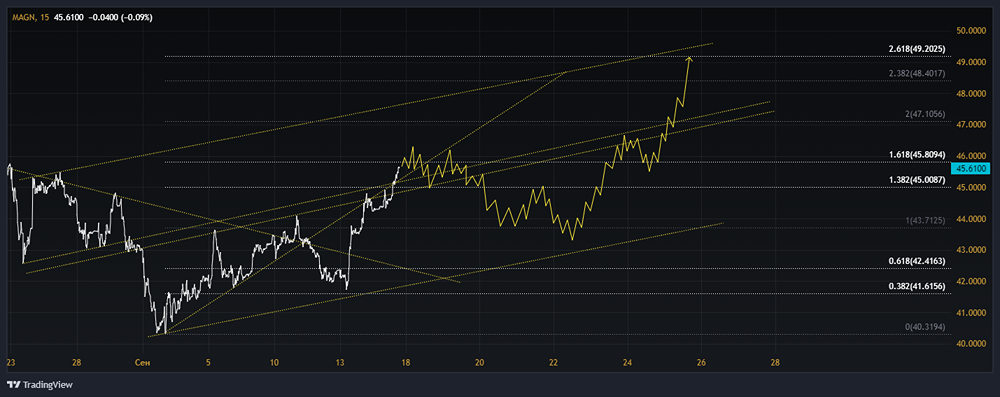Image resolution: width=1000 pixels, height=397 pixels.
Task: Click the 2(47.1056) Fibonacci label
Action: tap(925, 114)
